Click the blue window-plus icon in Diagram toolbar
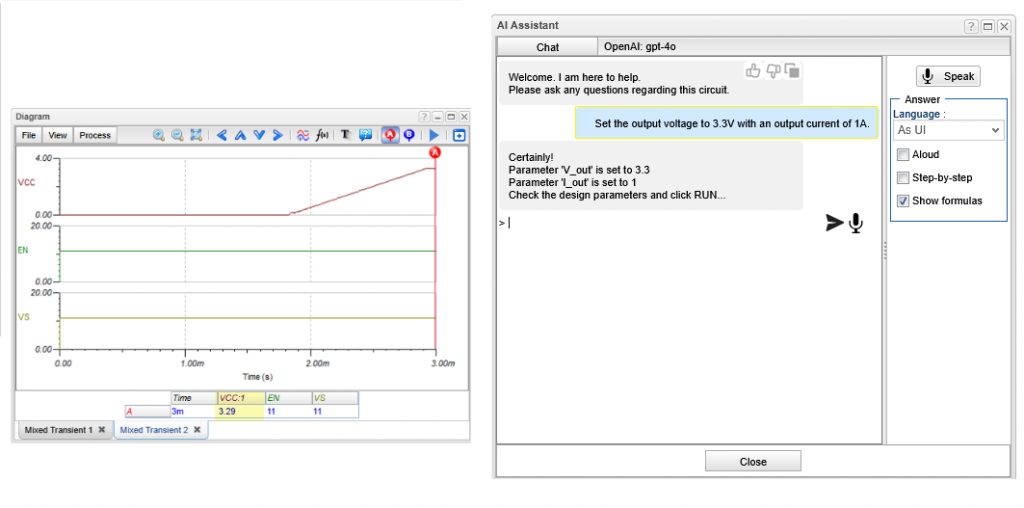 (x=459, y=135)
